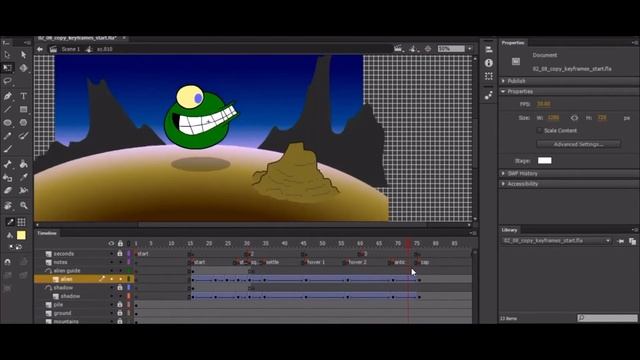Screen dimensions: 640x360
Task: Switch to the Properties panel tab
Action: [513, 42]
